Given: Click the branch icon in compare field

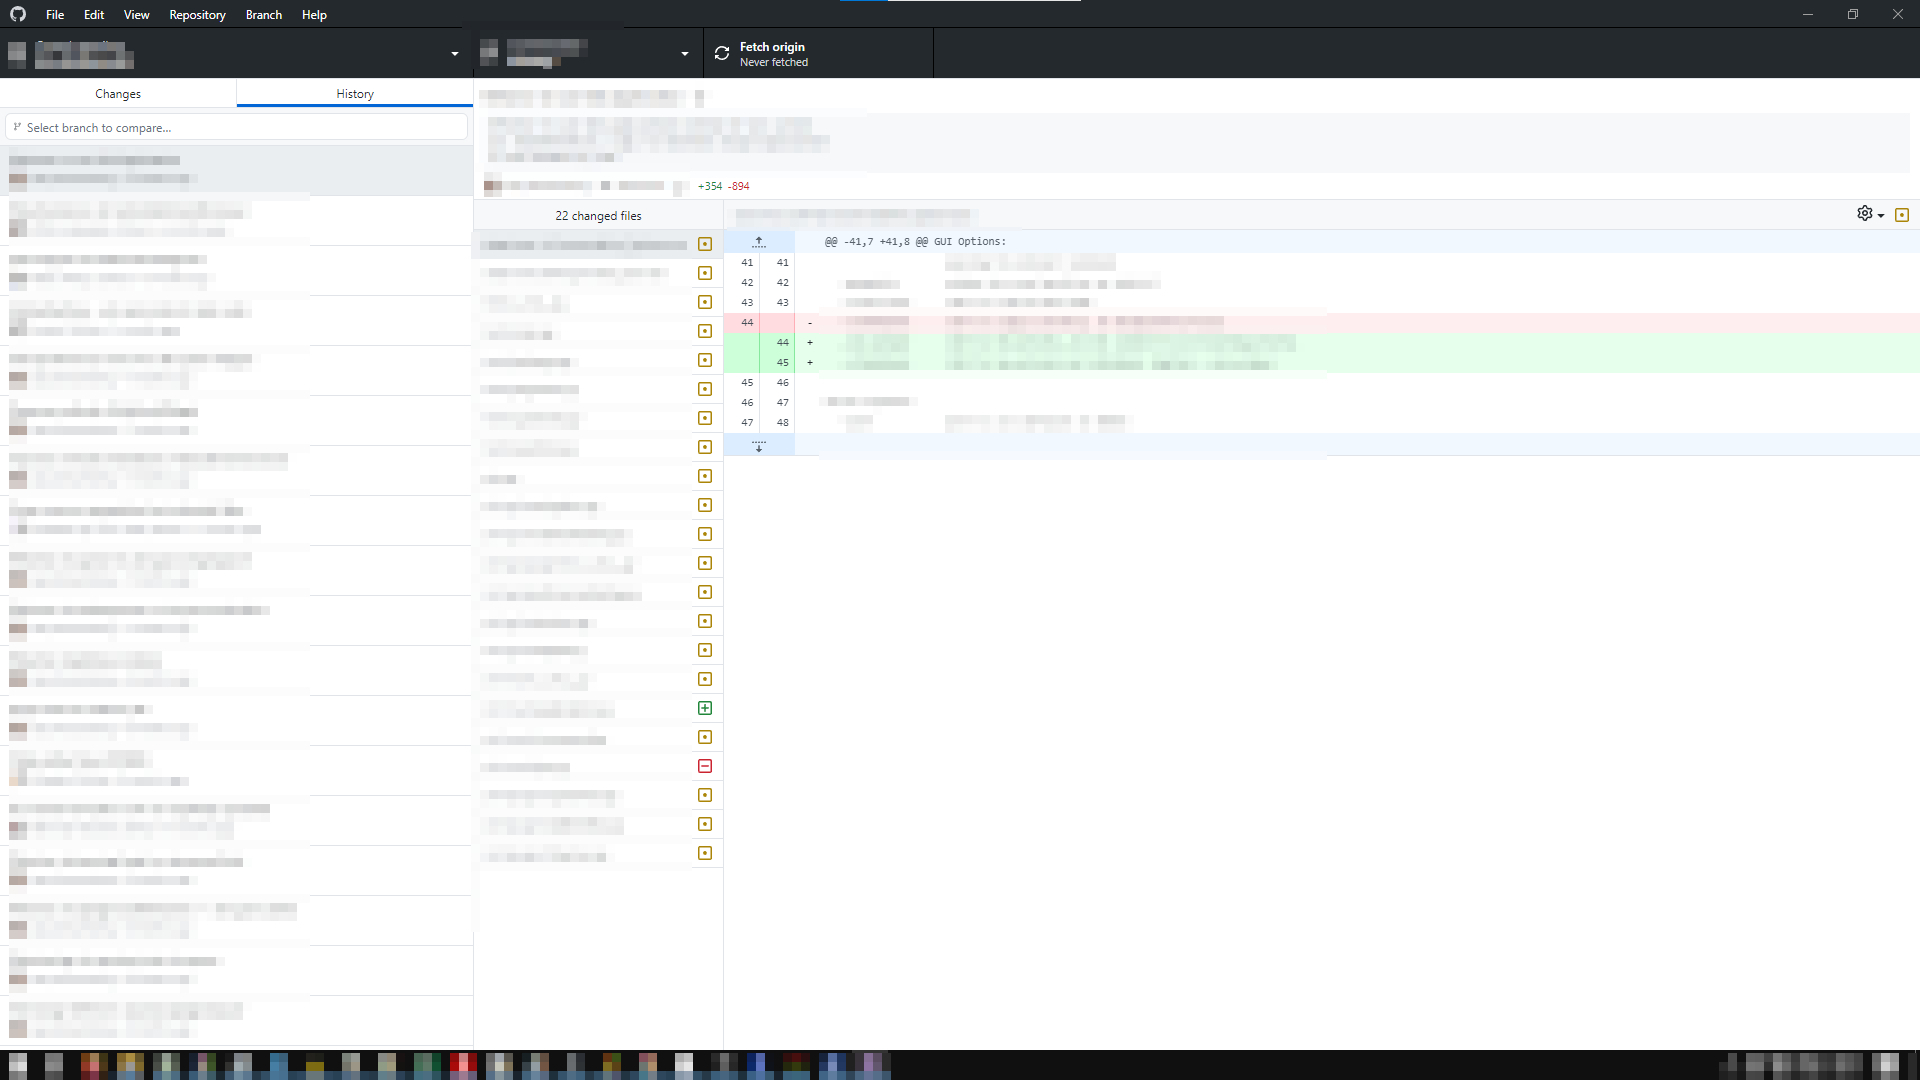Looking at the screenshot, I should (17, 127).
